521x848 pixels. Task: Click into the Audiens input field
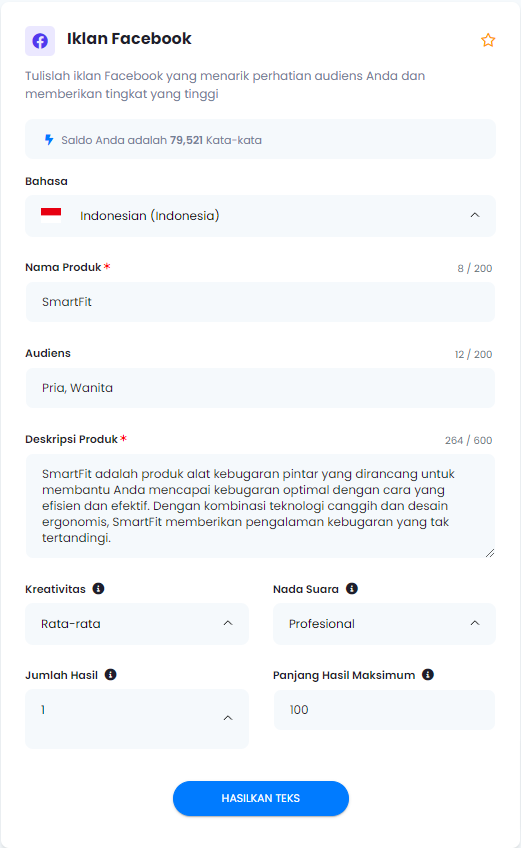pos(260,388)
